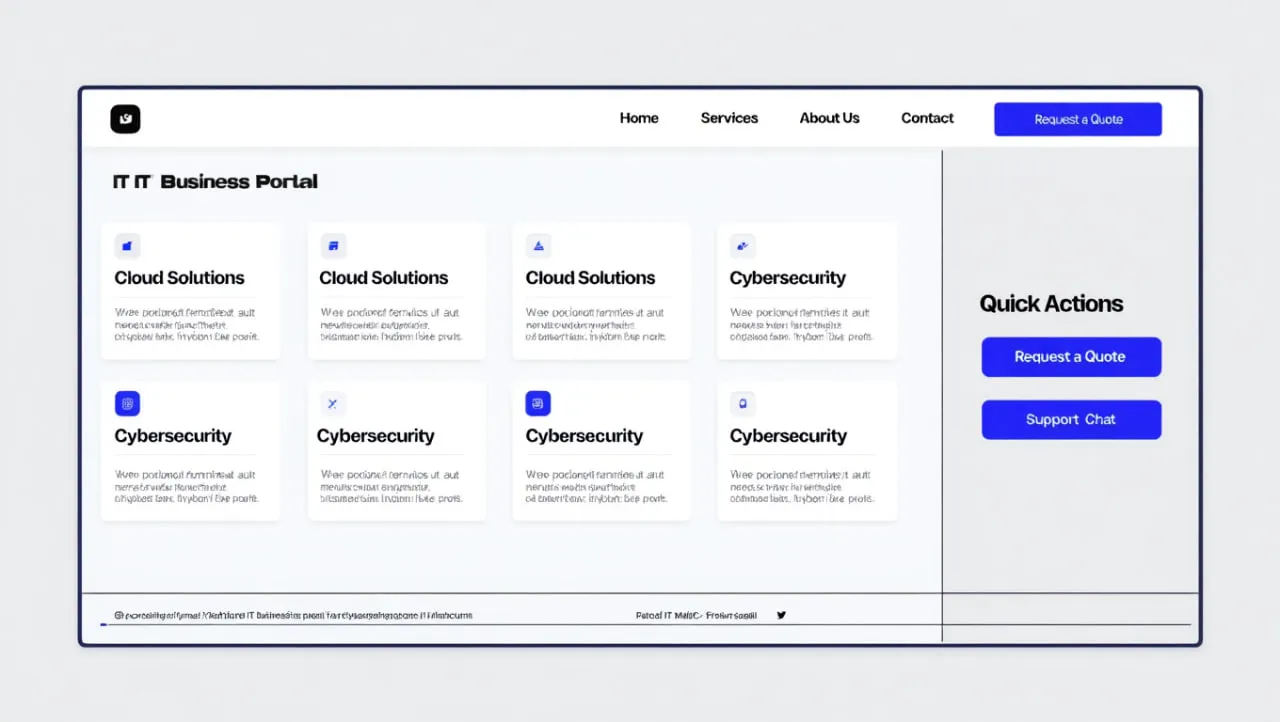Click Request a Quote in the header bar
Screen dimensions: 1280x722
(1077, 119)
